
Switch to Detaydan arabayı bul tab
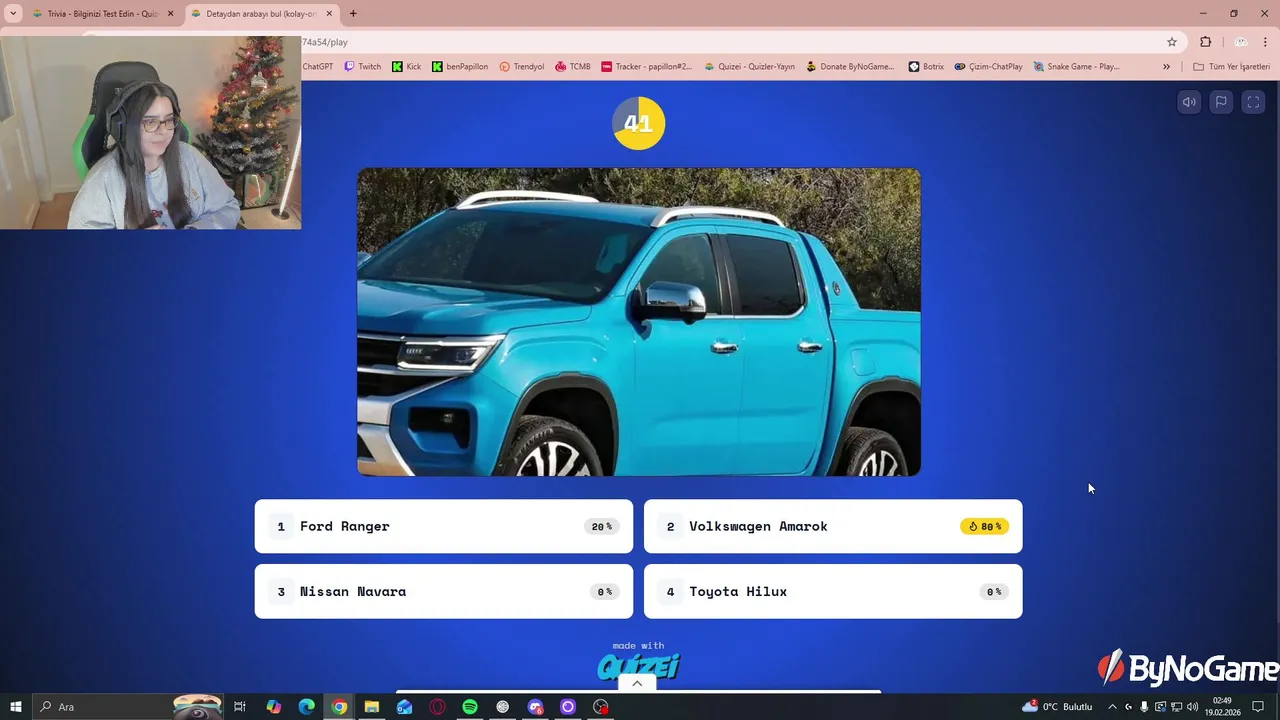[262, 14]
